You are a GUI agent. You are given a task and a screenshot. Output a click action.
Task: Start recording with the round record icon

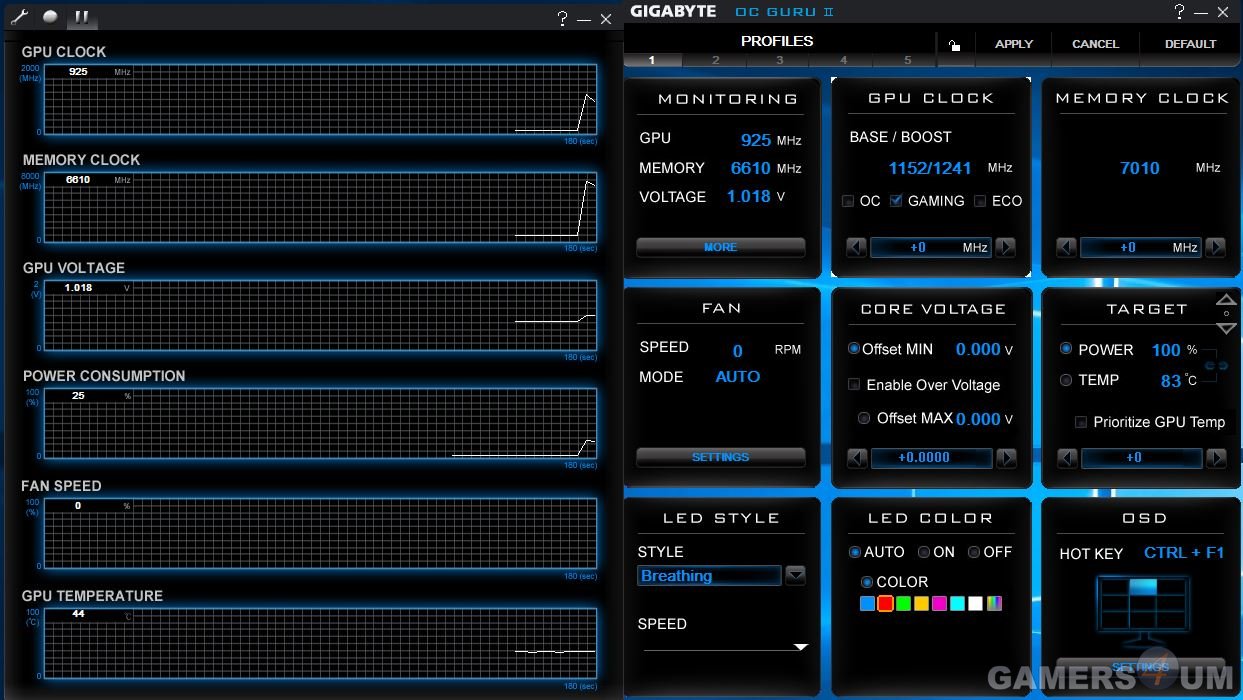[x=50, y=17]
